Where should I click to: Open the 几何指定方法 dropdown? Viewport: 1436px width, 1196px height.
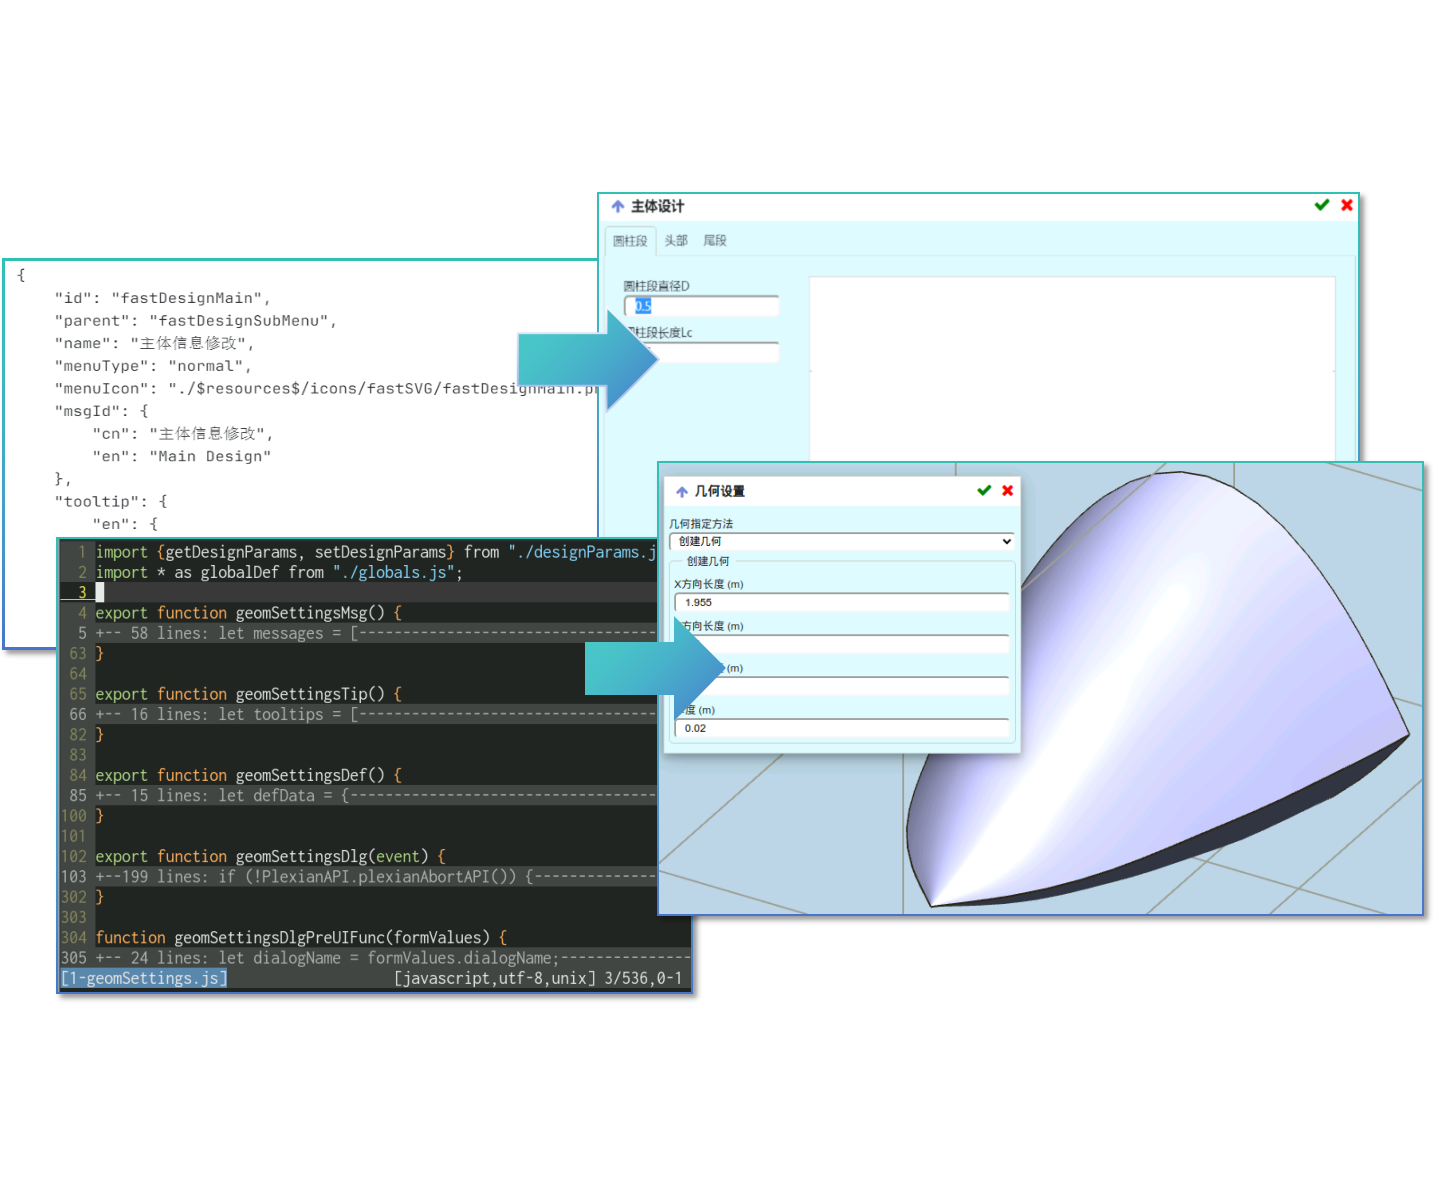point(842,541)
